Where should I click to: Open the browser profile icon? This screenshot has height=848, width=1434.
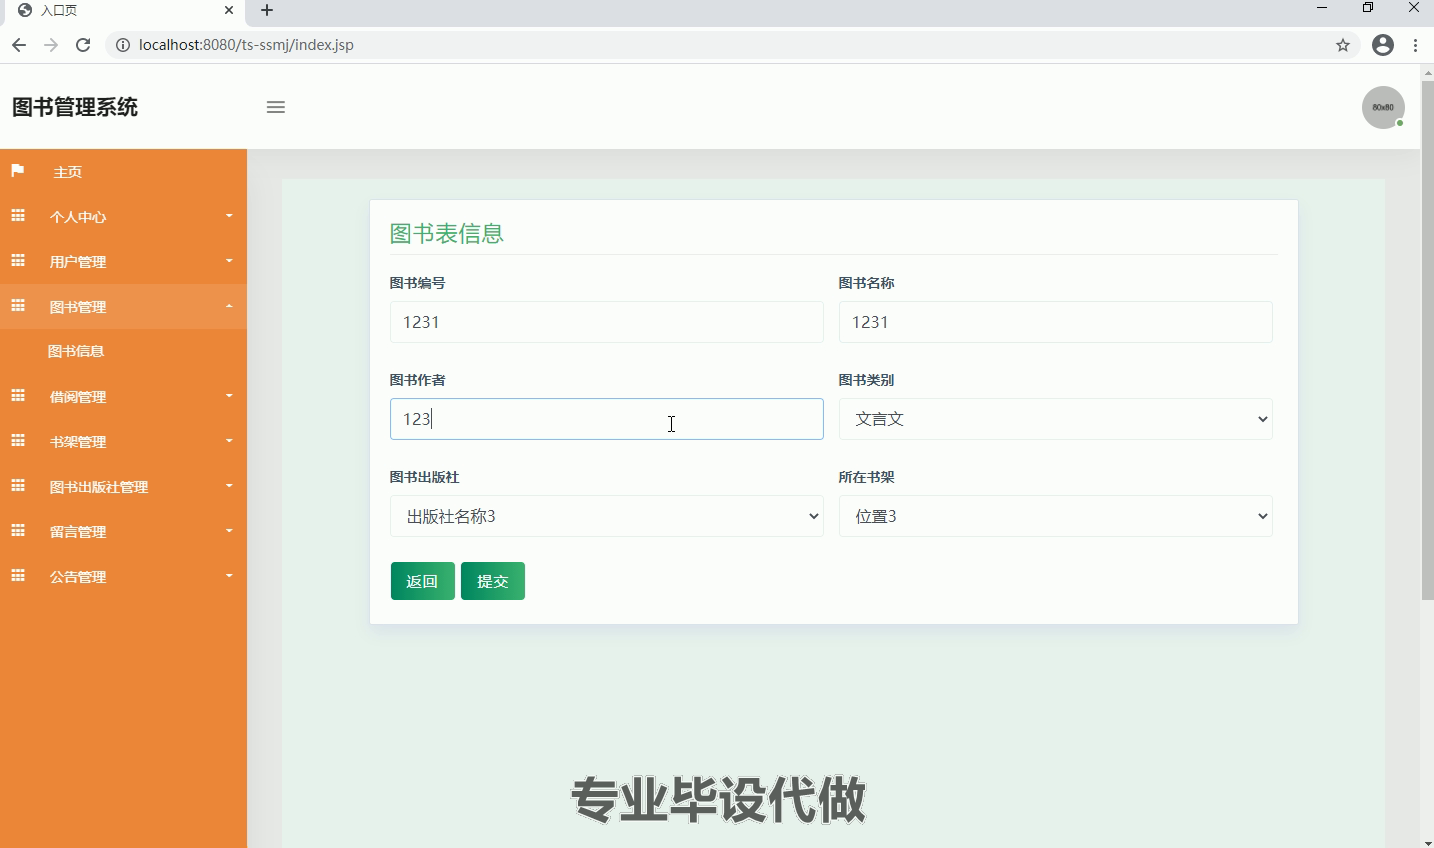(1383, 45)
